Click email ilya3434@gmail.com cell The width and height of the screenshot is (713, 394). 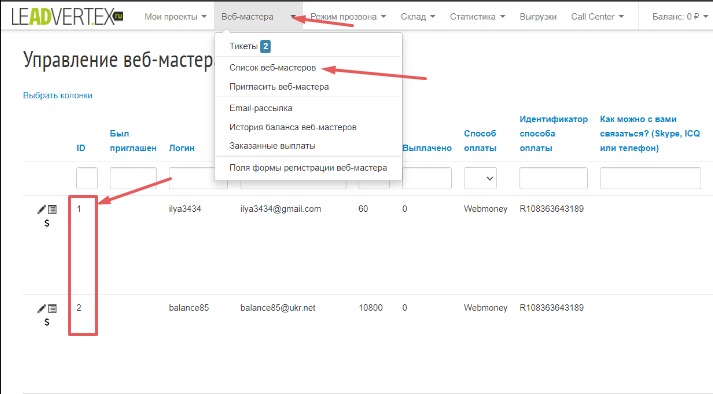tap(281, 209)
